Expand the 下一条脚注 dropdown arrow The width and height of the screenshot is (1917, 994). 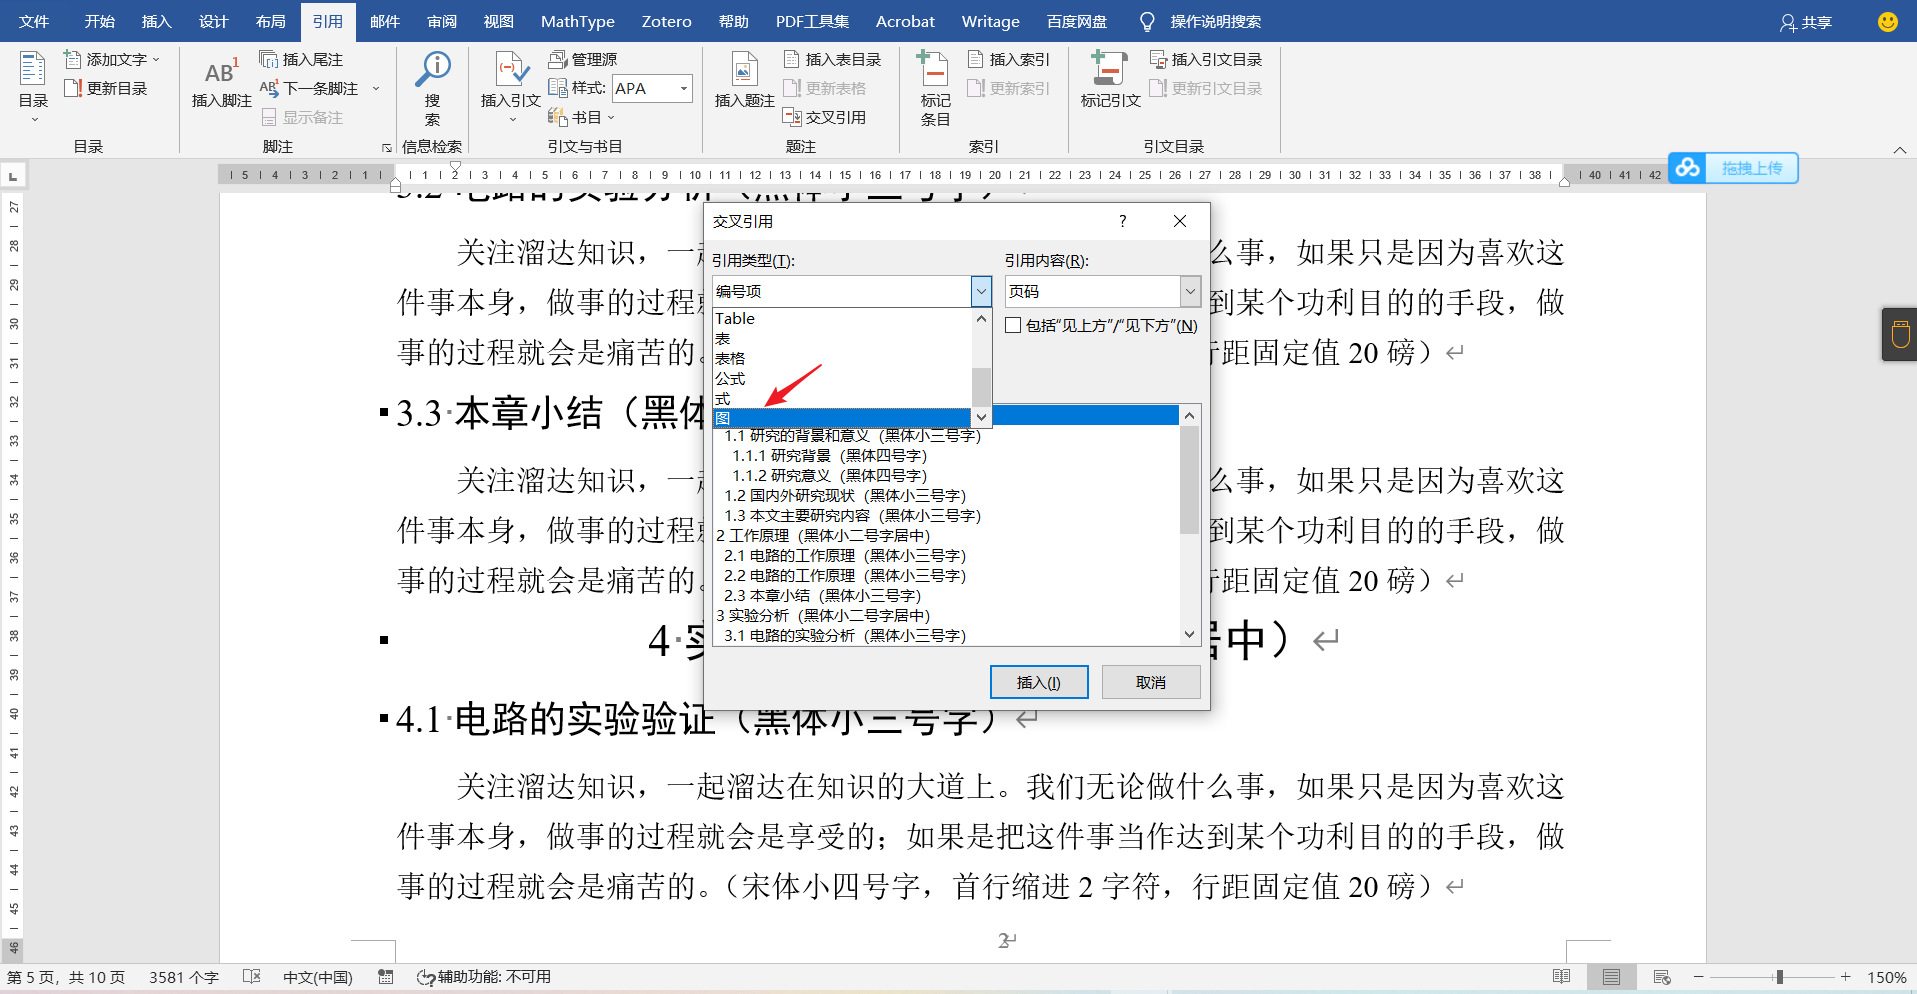[x=376, y=89]
